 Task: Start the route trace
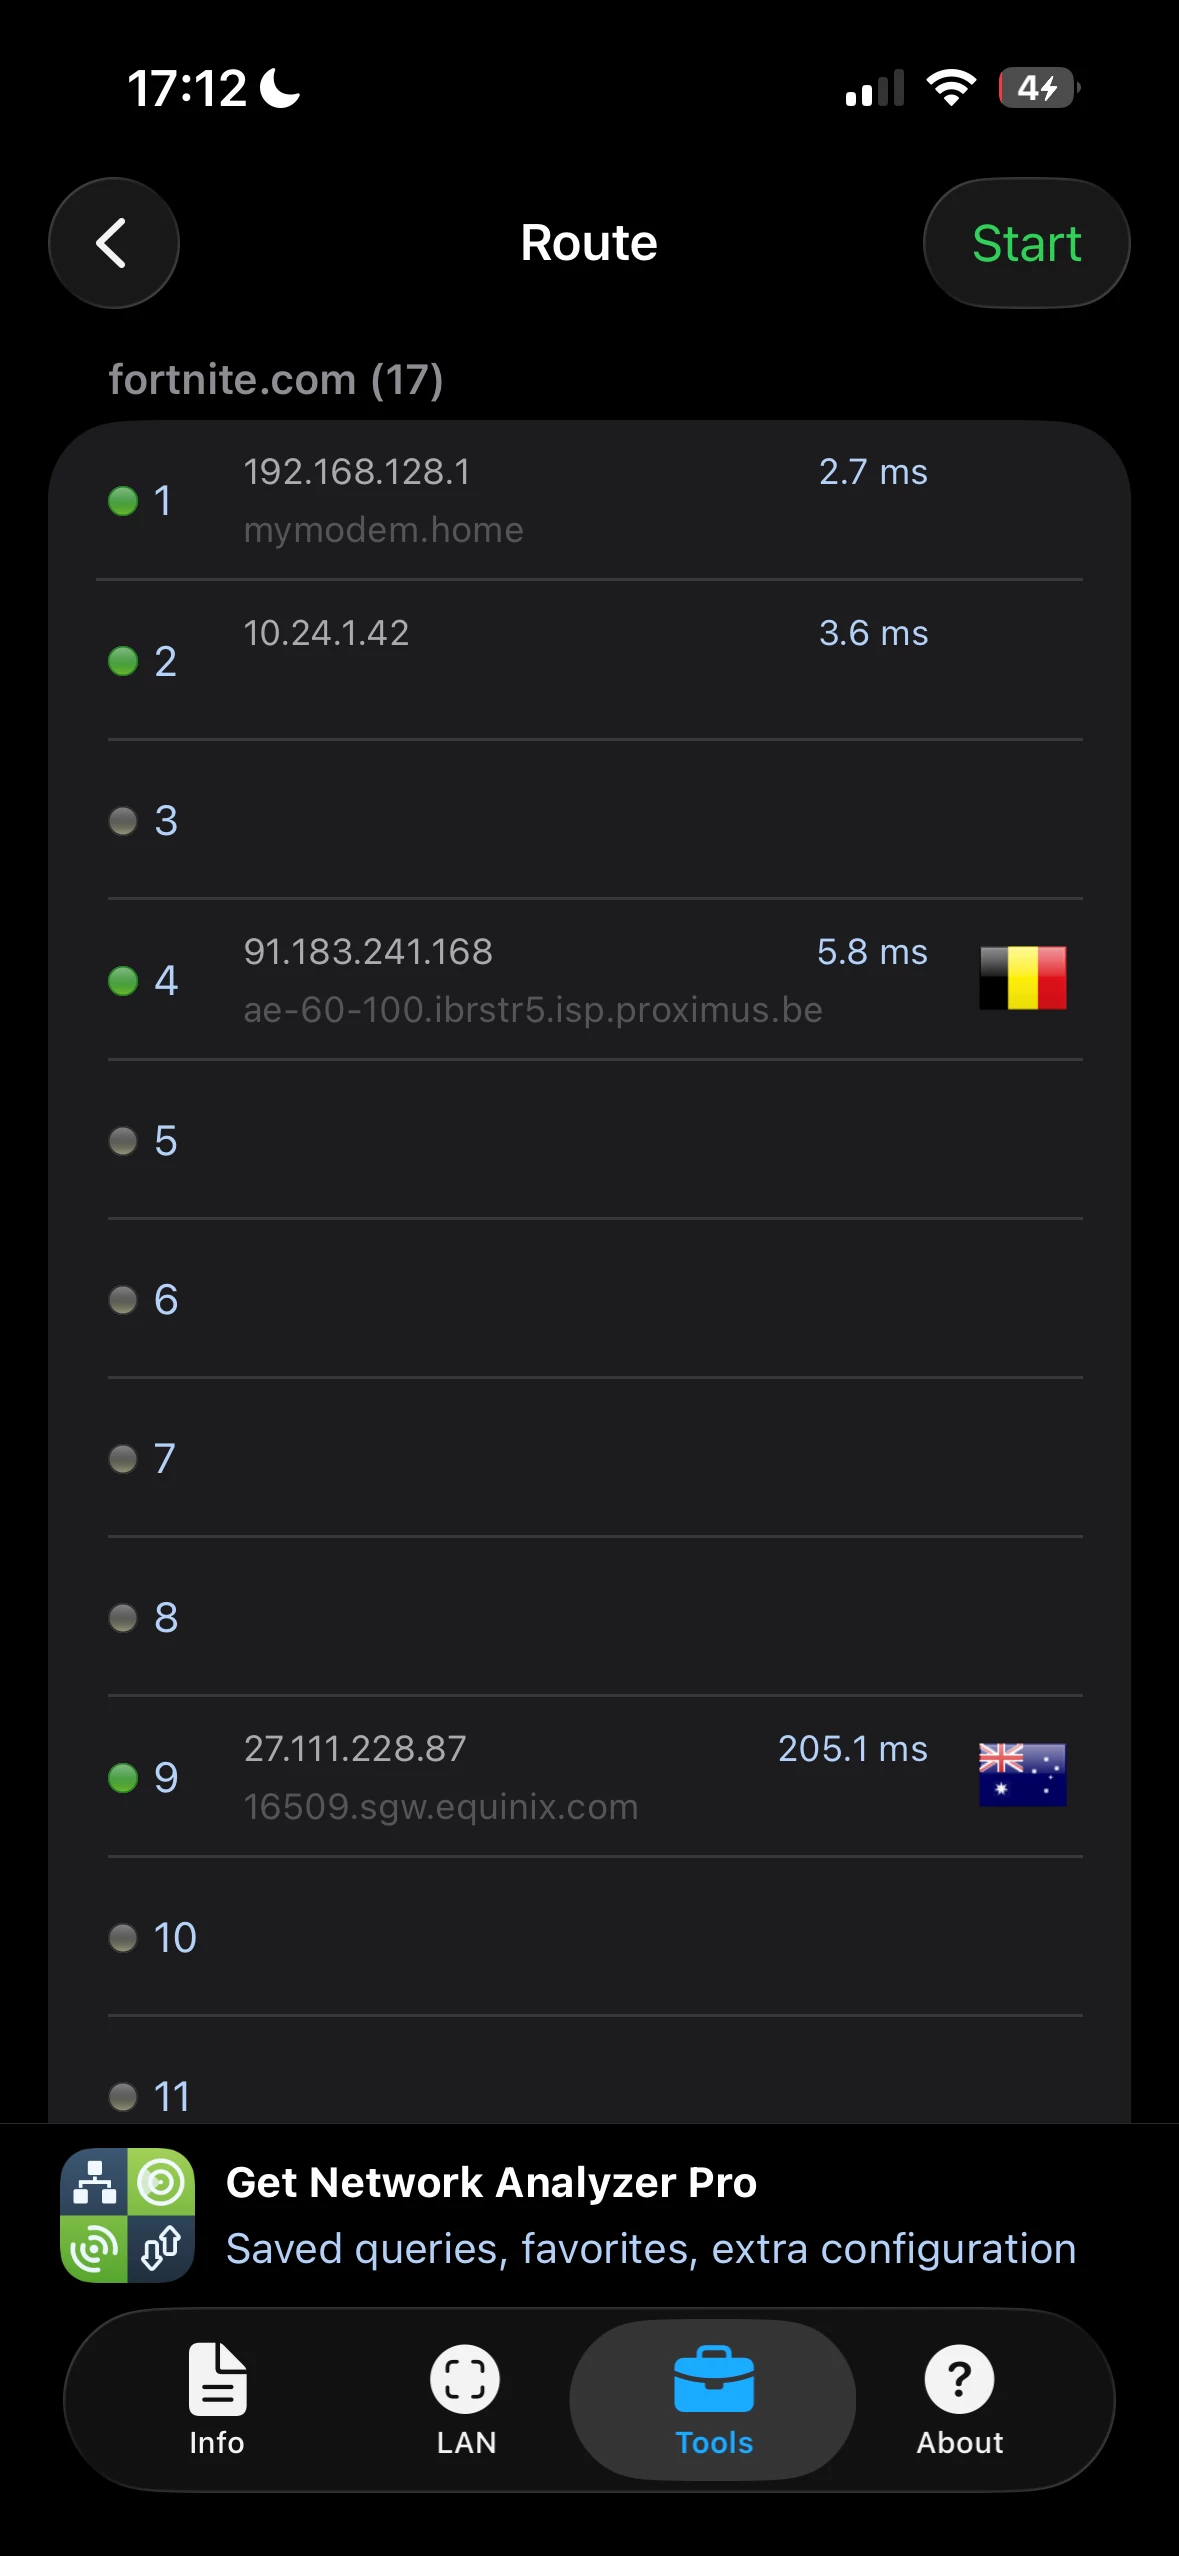coord(1027,243)
